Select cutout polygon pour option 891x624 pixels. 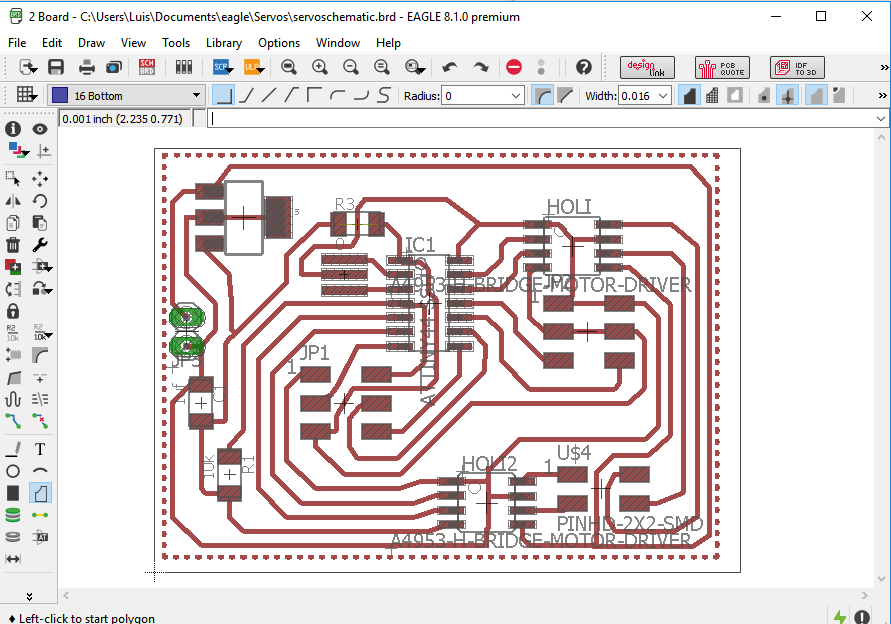[735, 95]
